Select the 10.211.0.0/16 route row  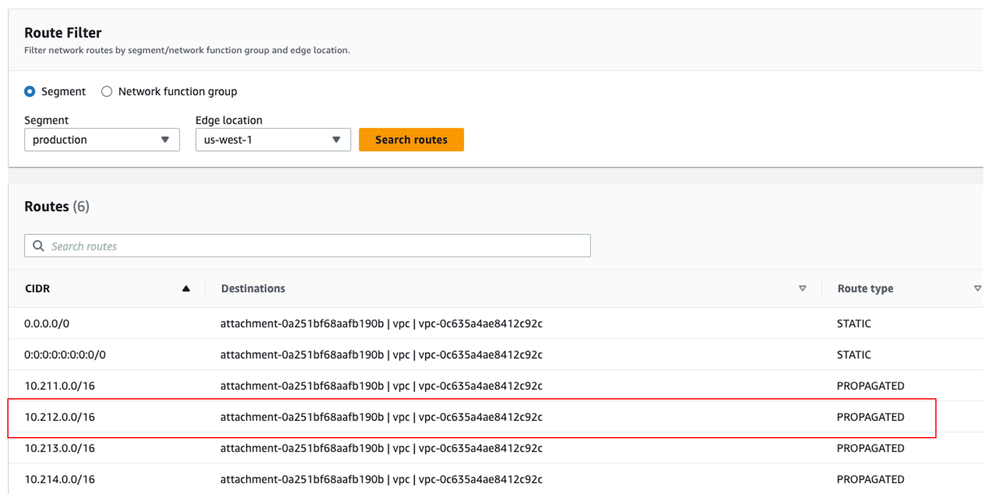pos(60,386)
